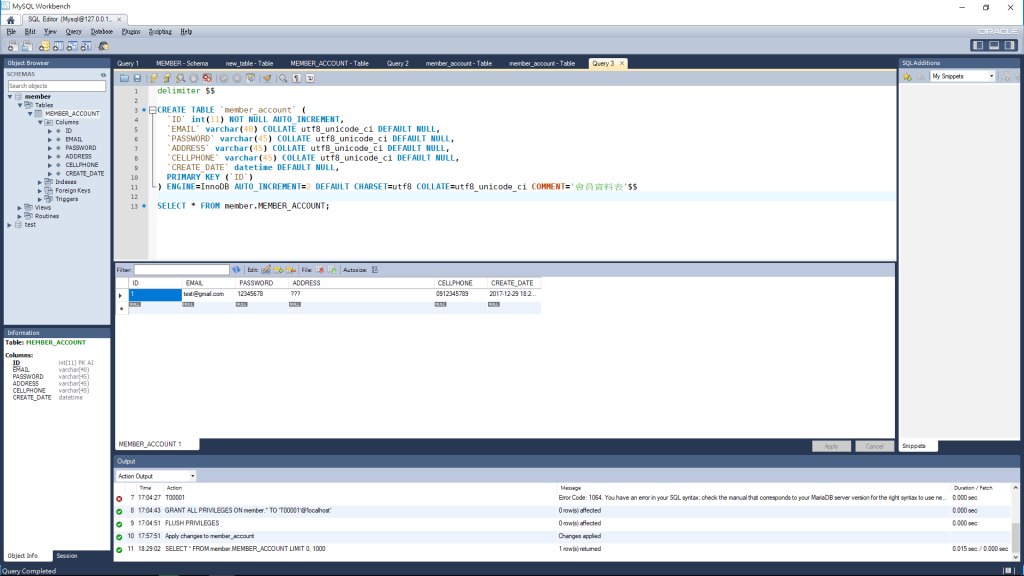Open a script file with the folder icon in Query 3 editor

coord(124,78)
